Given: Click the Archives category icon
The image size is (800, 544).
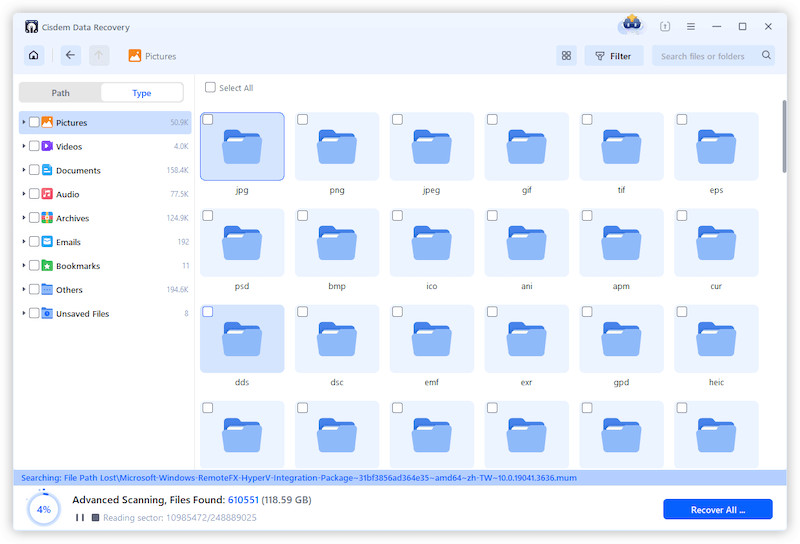Looking at the screenshot, I should (47, 218).
